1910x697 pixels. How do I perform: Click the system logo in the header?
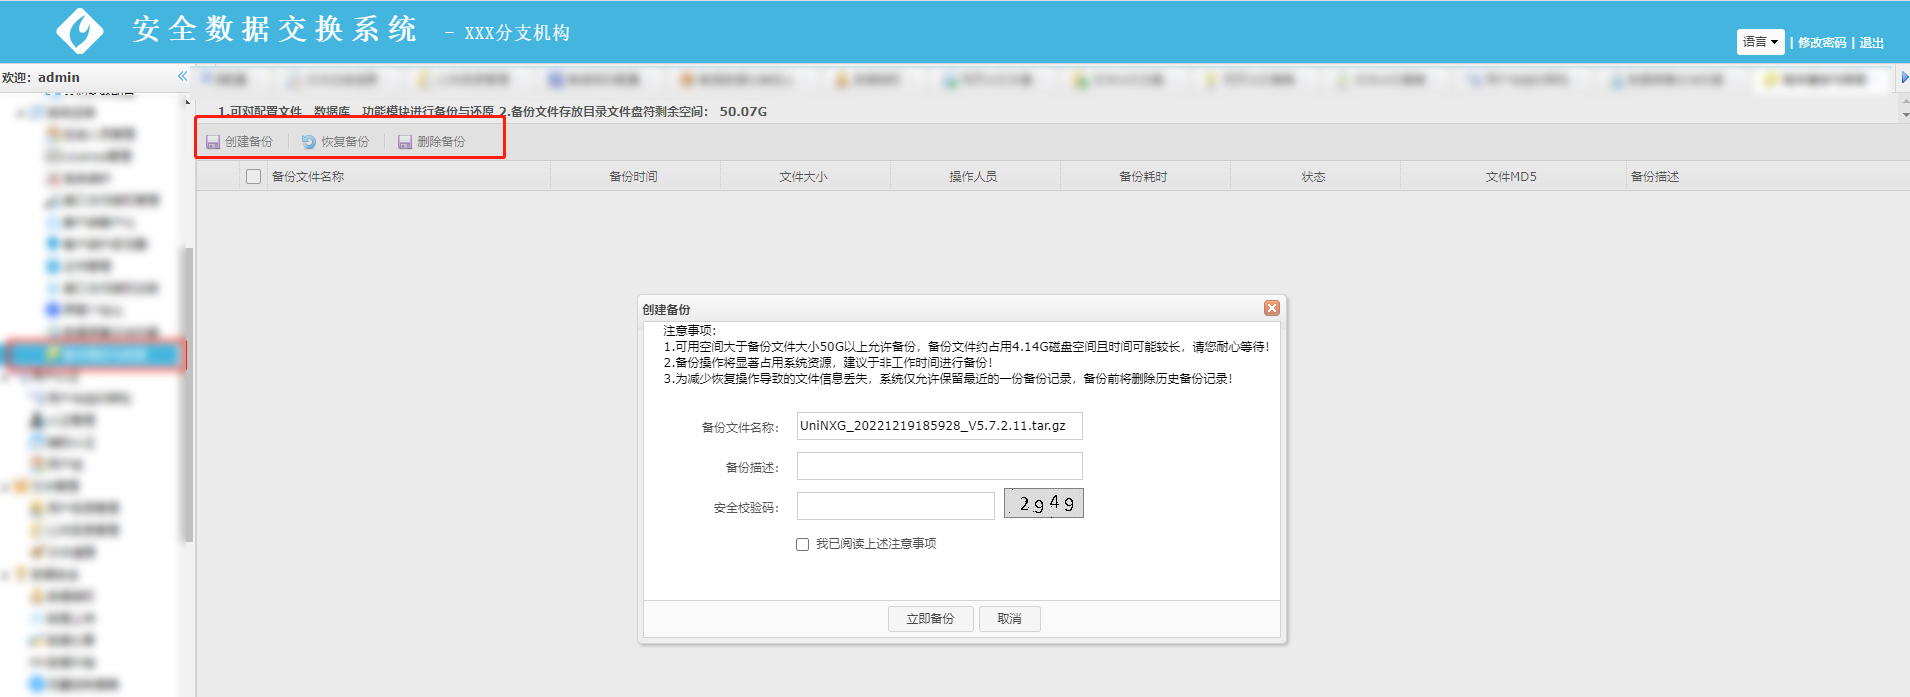[x=80, y=30]
